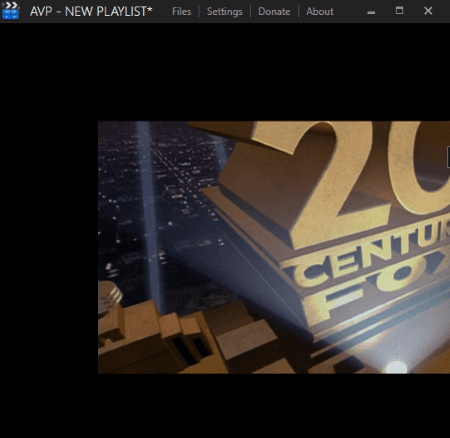This screenshot has height=438, width=450.
Task: Open the Donate menu
Action: [x=274, y=12]
